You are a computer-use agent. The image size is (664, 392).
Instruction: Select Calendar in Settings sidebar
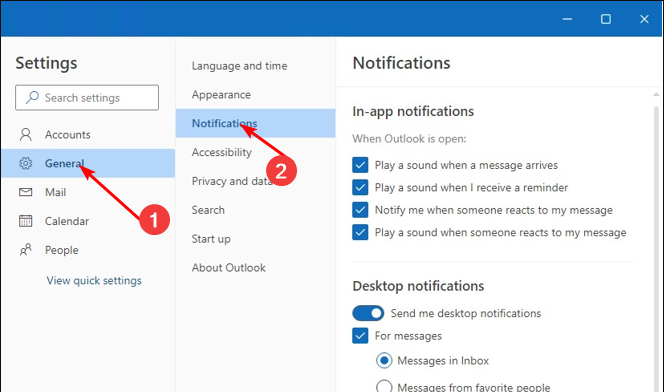(x=88, y=221)
